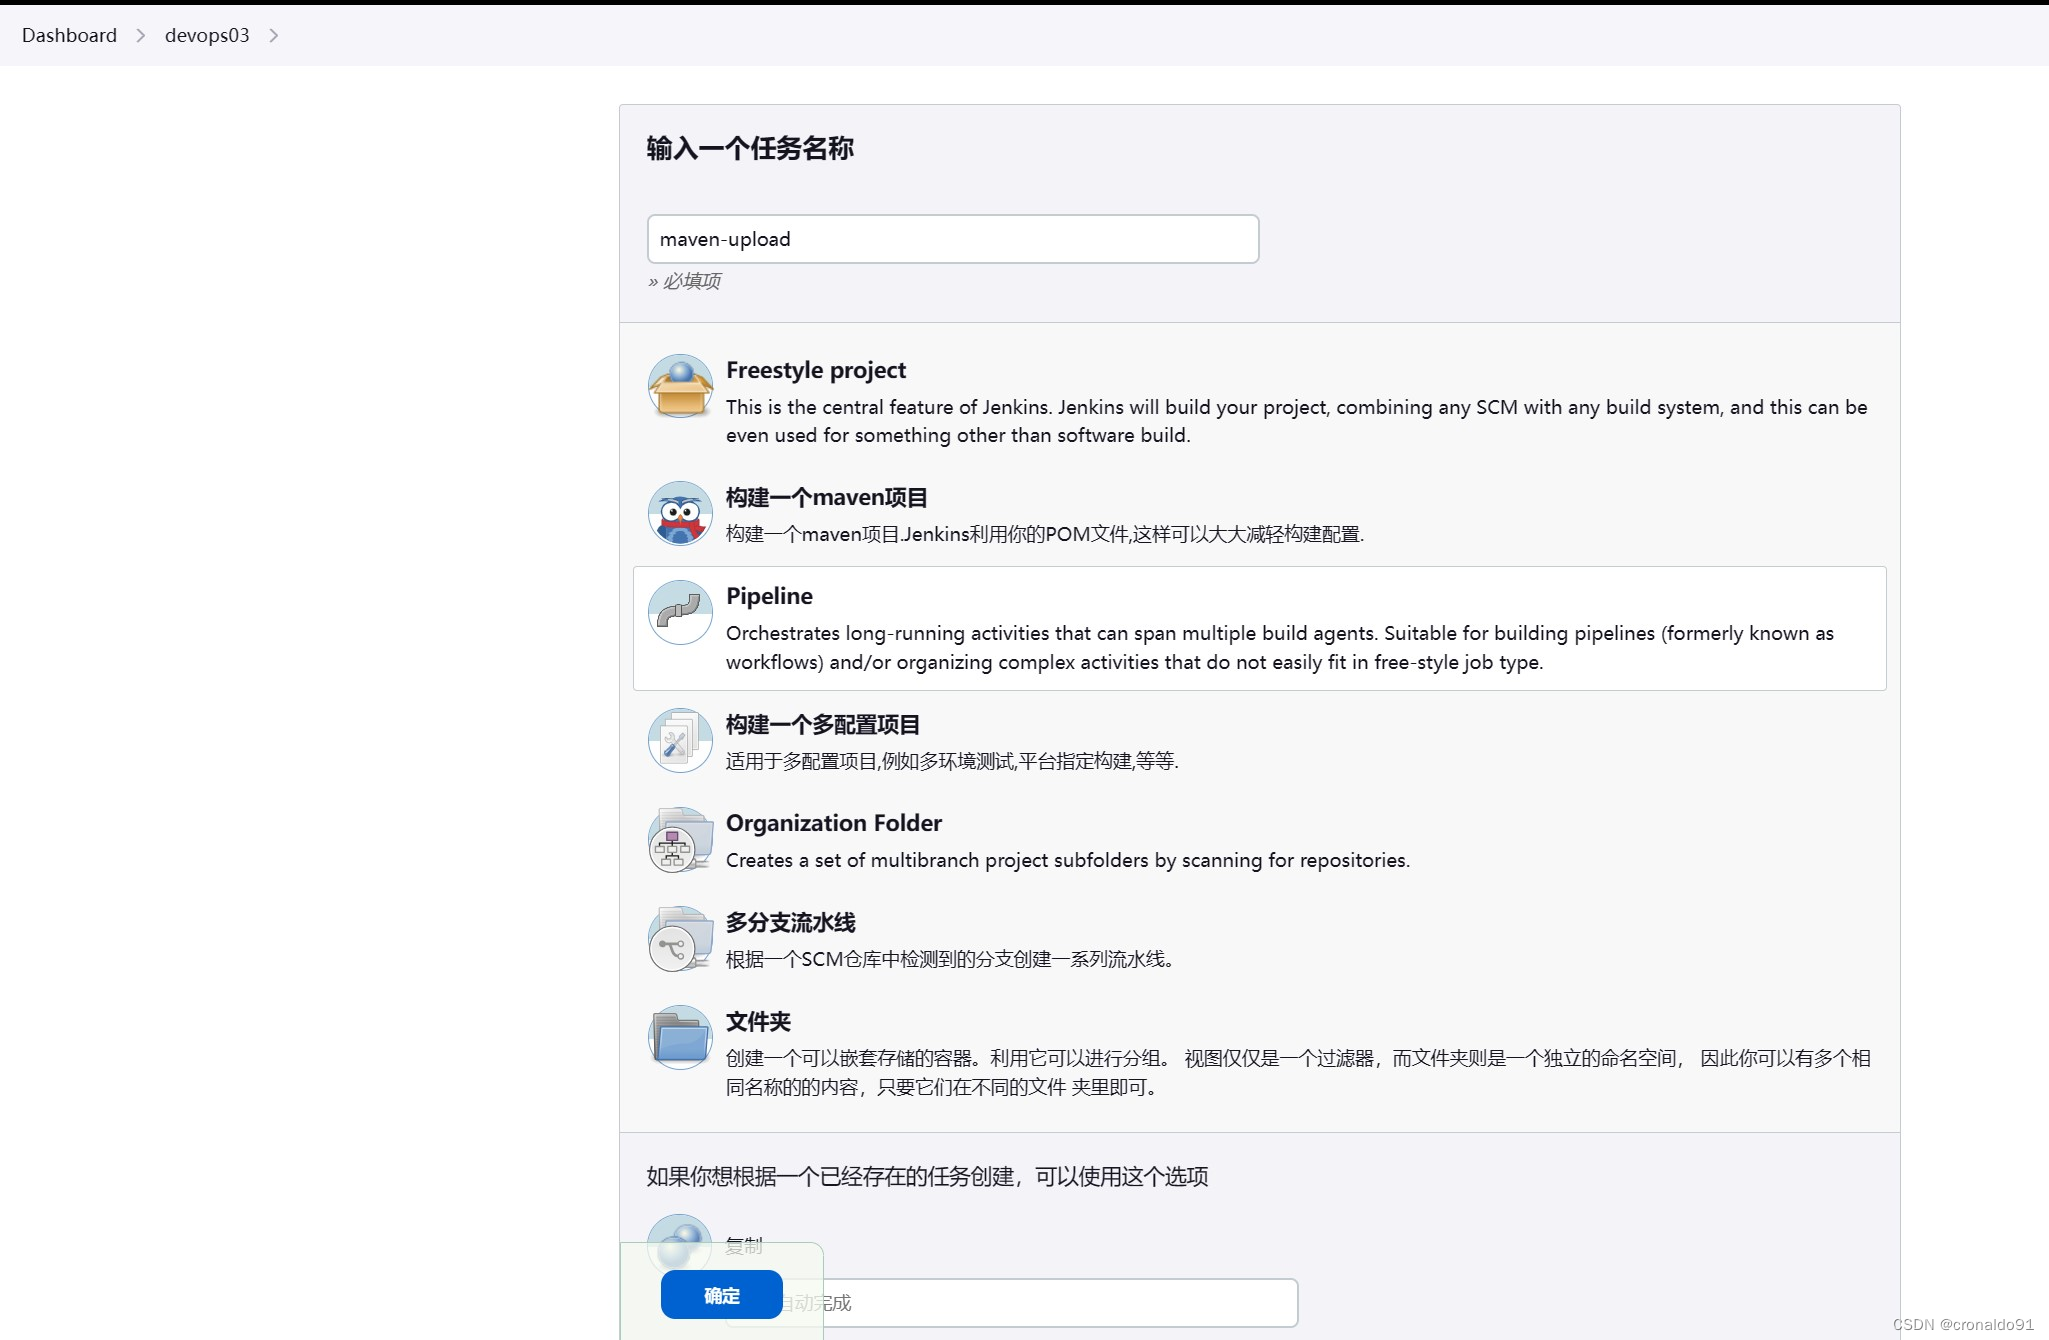Viewport: 2049px width, 1340px height.
Task: Click the 多配置项目 description text
Action: (952, 761)
